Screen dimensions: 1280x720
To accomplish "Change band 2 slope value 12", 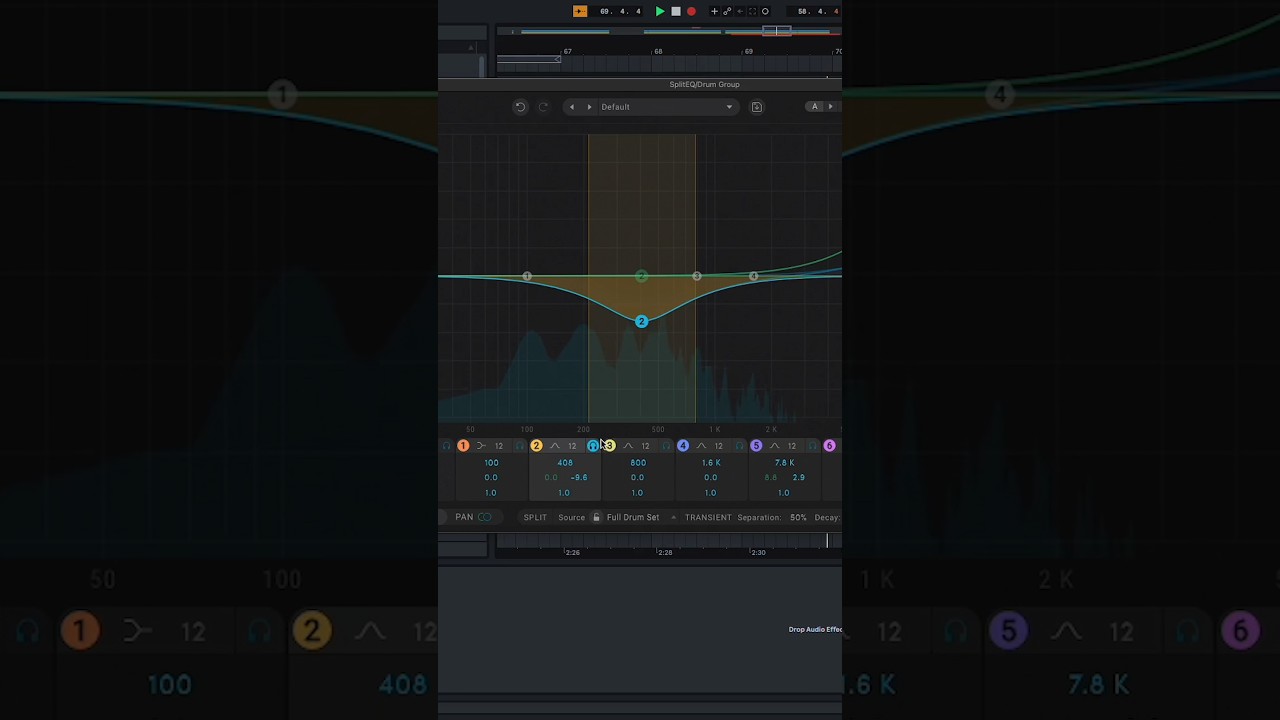I will point(572,446).
